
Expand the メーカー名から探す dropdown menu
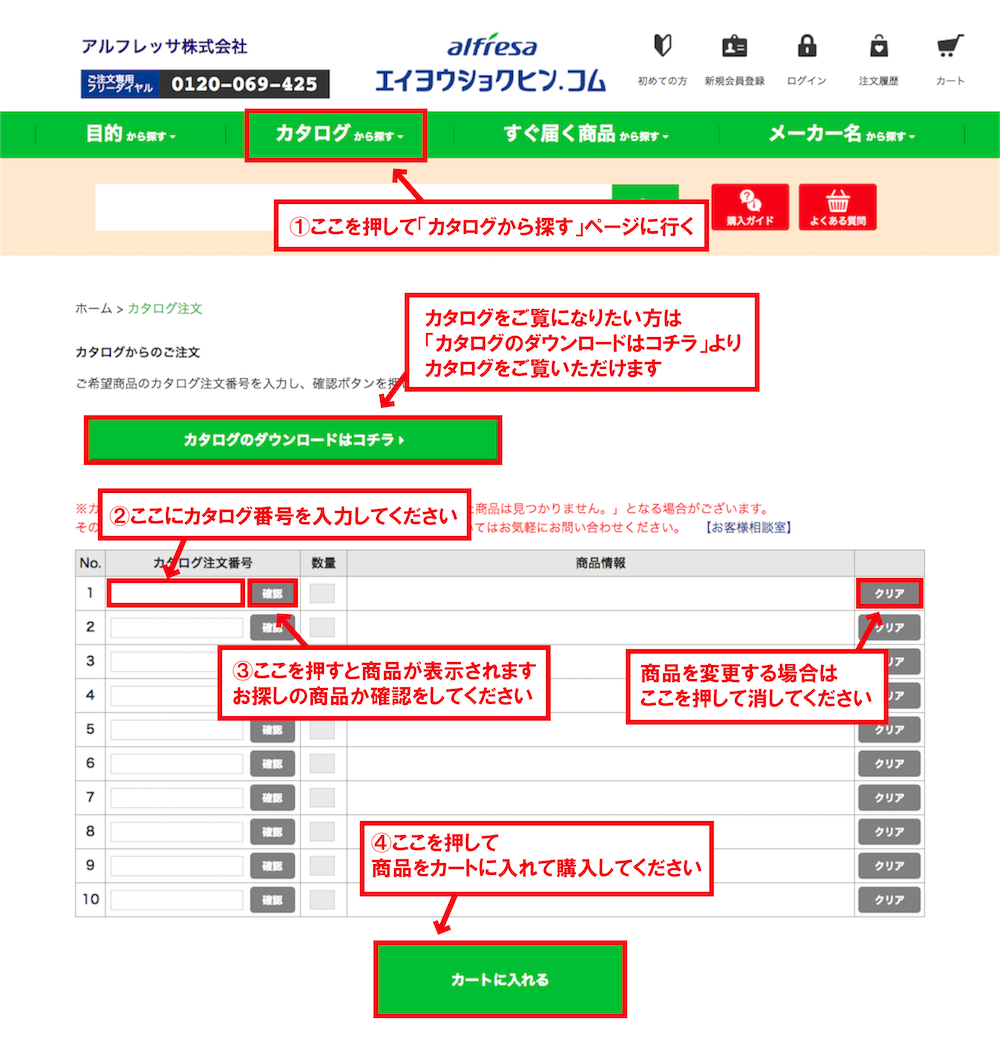840,135
